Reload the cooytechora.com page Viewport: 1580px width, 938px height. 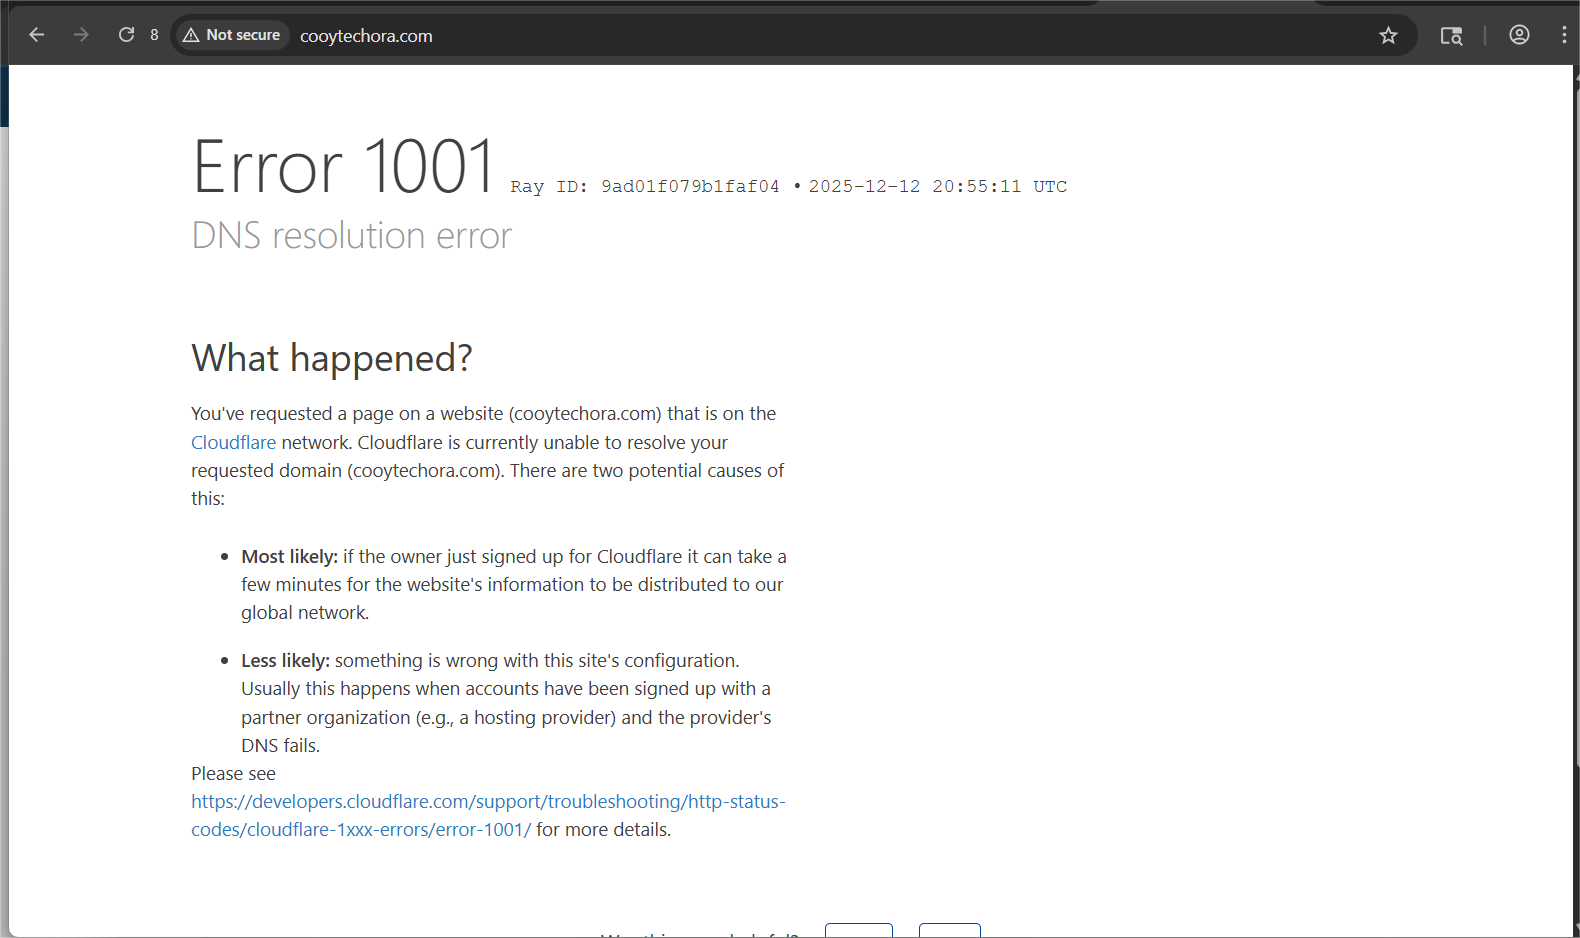coord(126,35)
